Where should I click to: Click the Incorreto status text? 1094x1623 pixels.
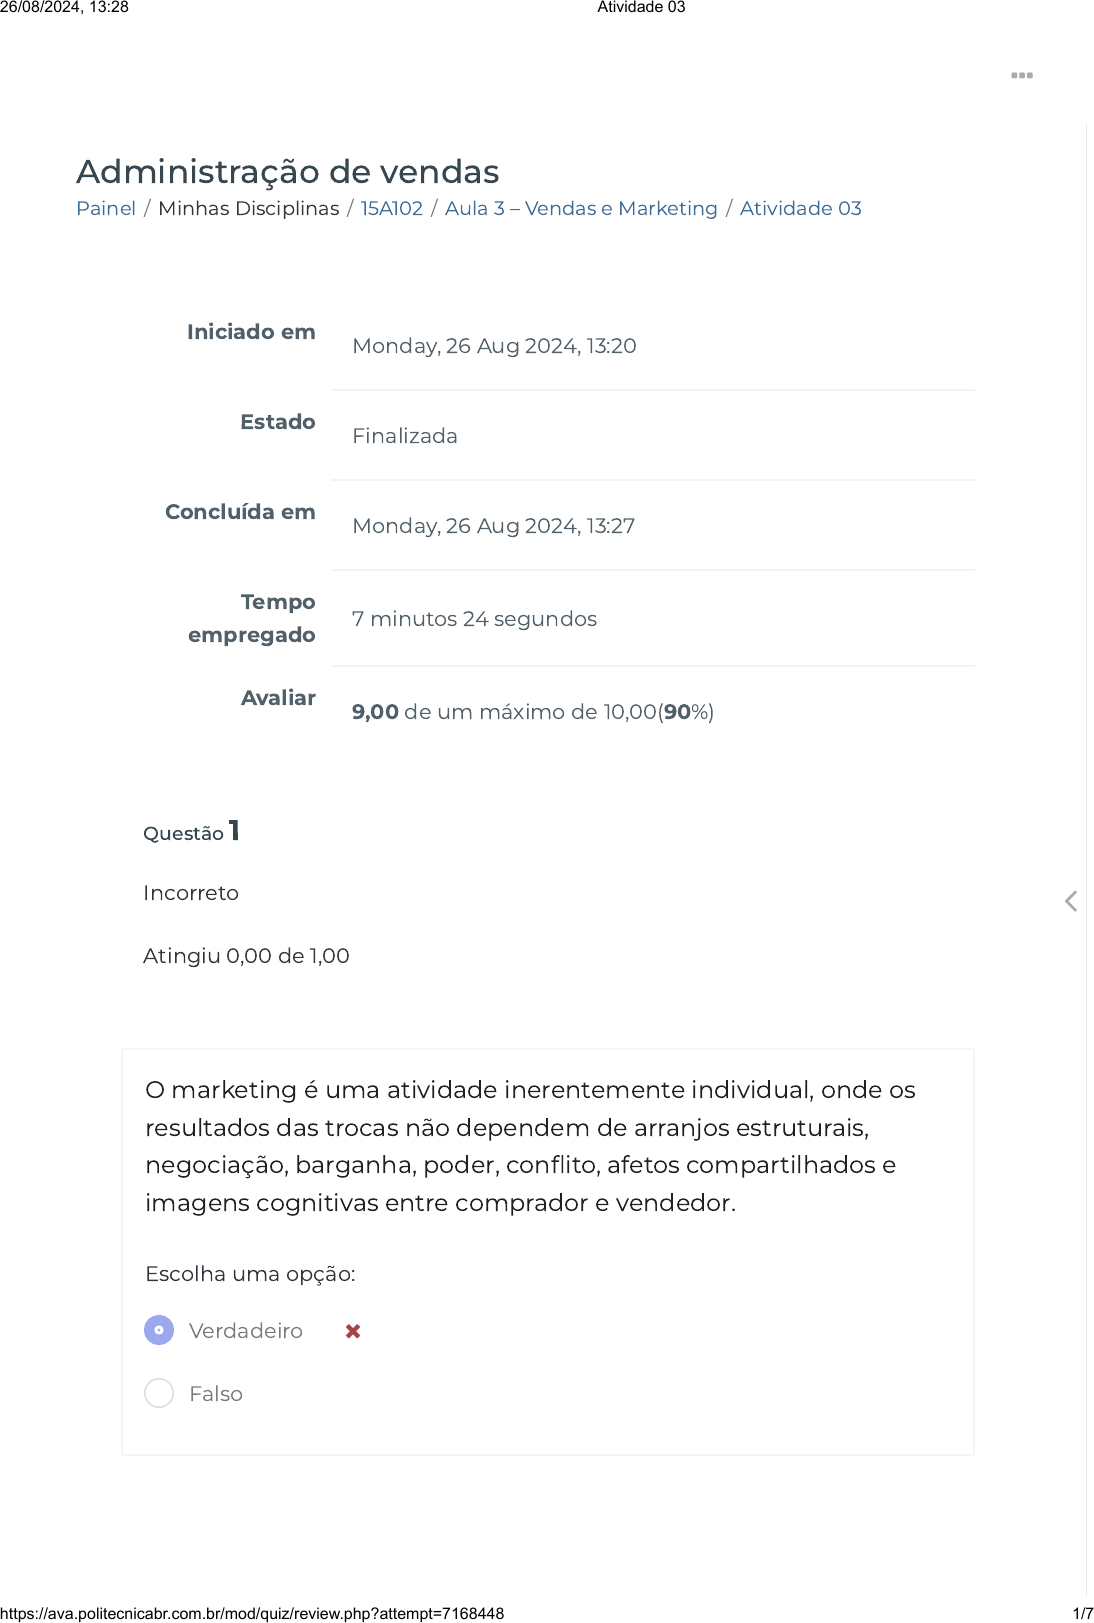(x=191, y=893)
